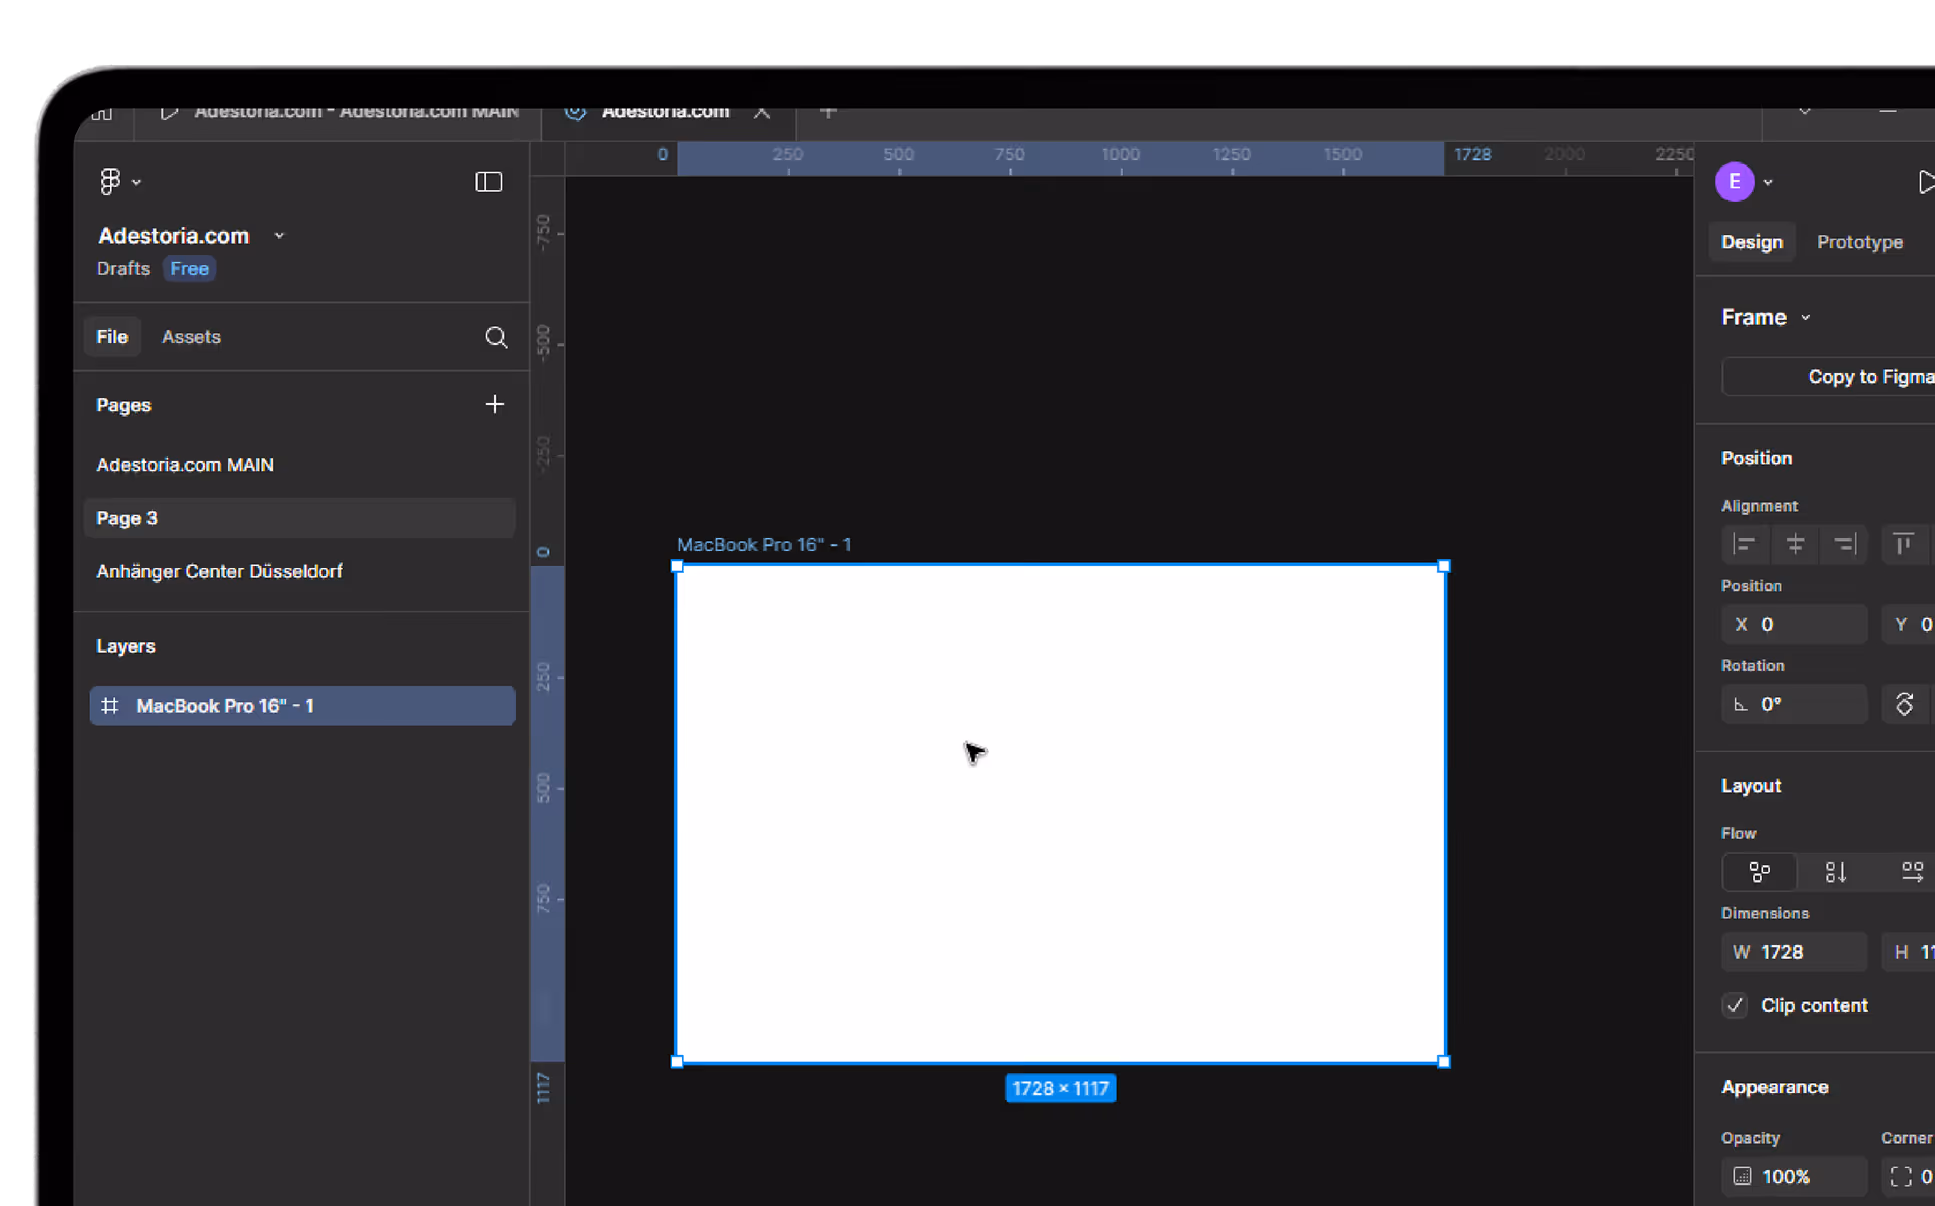This screenshot has width=1935, height=1206.
Task: Toggle the Clip content checkbox
Action: click(1735, 1005)
